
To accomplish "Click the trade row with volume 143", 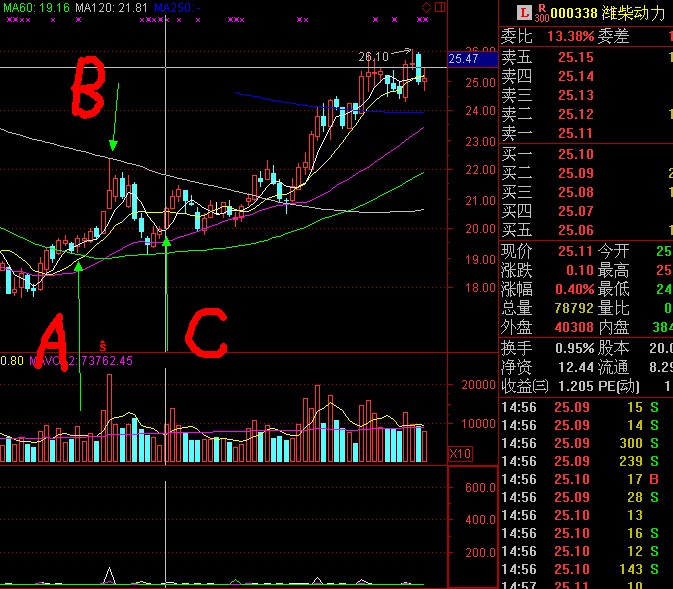I will point(585,569).
